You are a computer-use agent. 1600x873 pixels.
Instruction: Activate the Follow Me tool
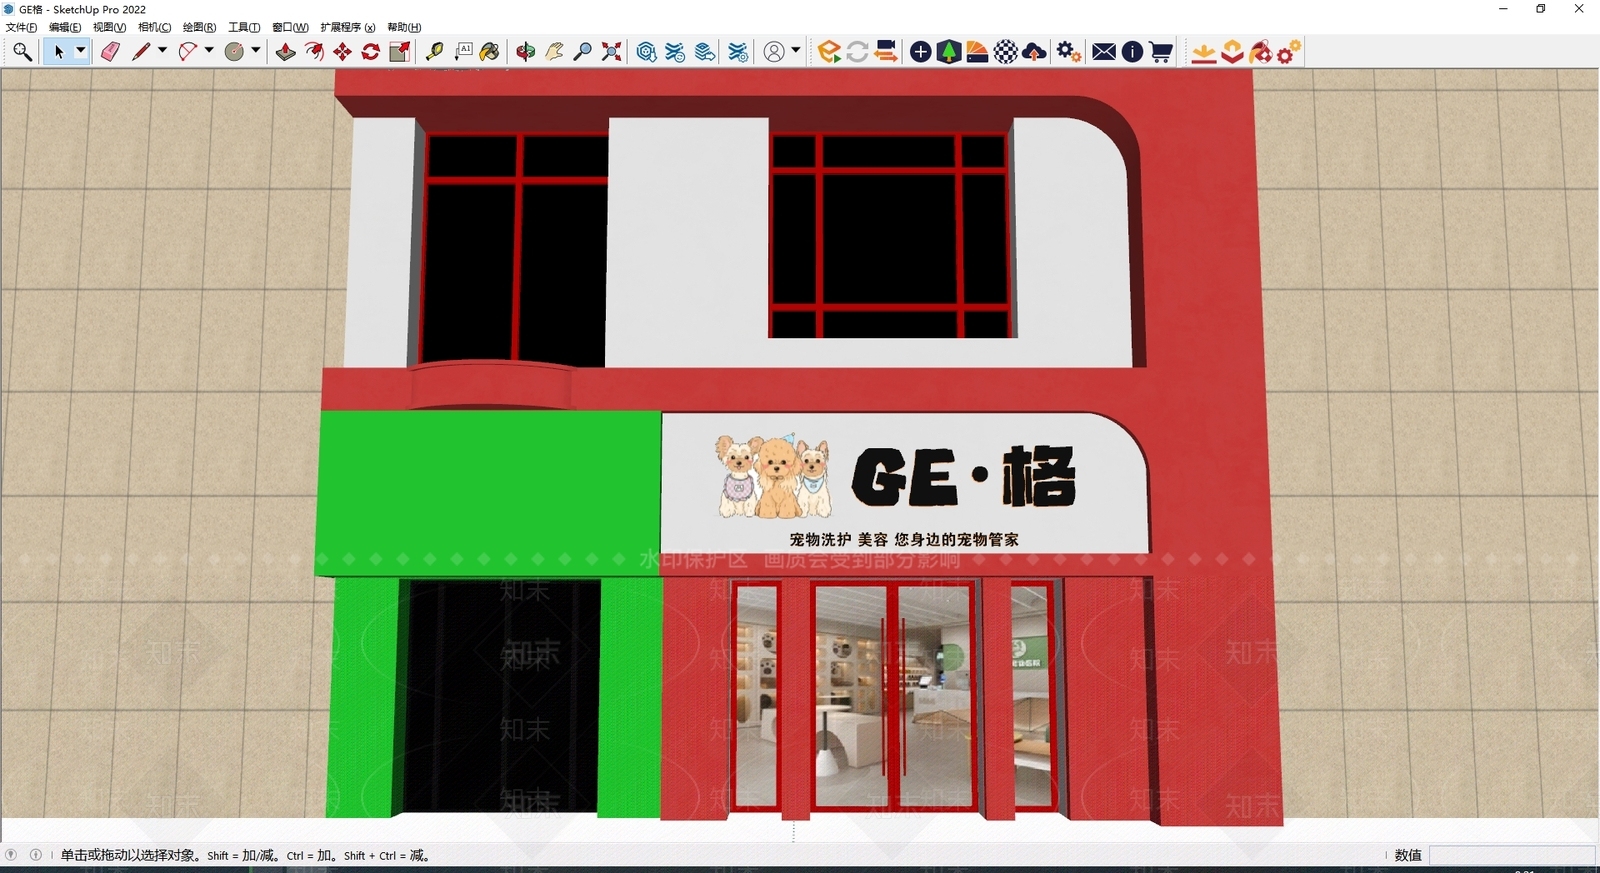pos(314,52)
